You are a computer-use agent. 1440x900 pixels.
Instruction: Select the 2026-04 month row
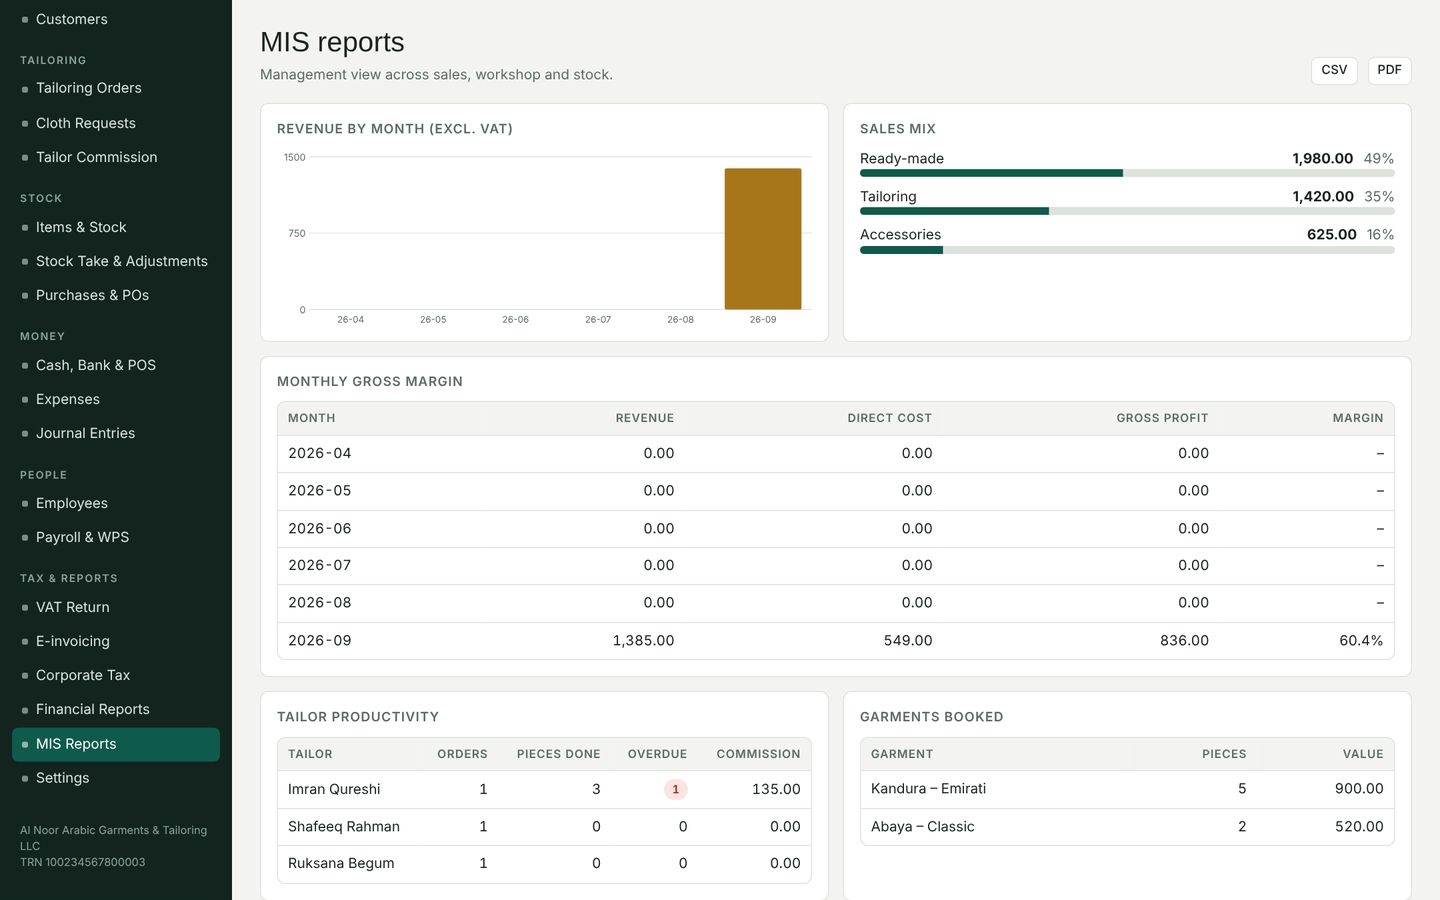click(836, 454)
